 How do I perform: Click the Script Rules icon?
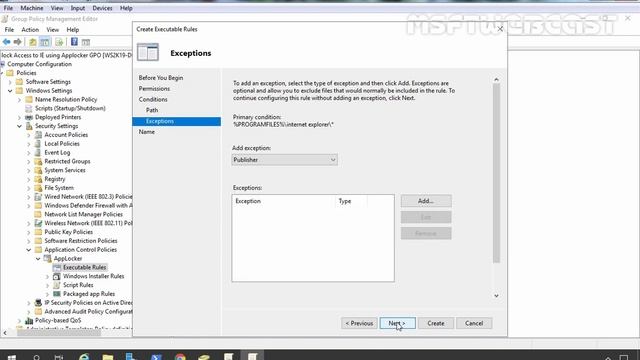57,285
